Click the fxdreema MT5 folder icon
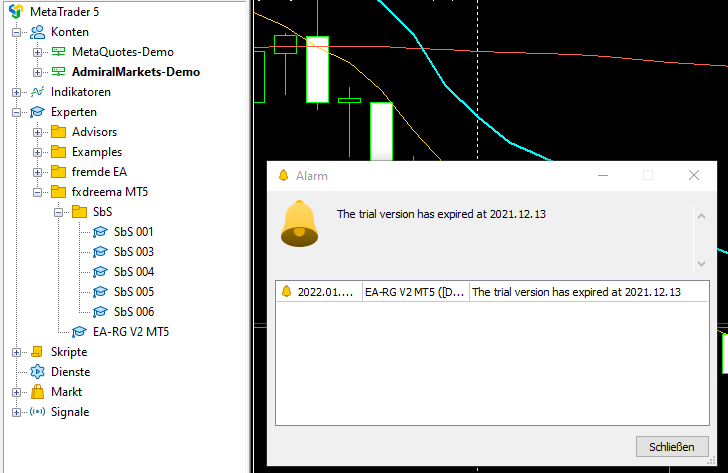 (x=58, y=192)
